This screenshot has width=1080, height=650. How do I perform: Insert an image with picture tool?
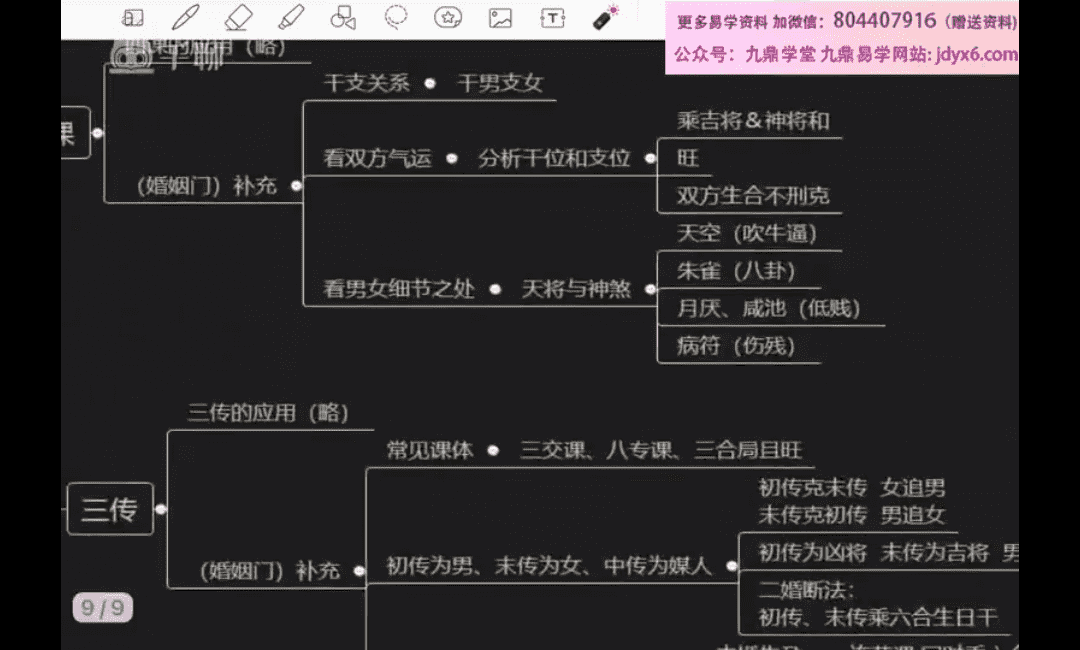click(500, 18)
